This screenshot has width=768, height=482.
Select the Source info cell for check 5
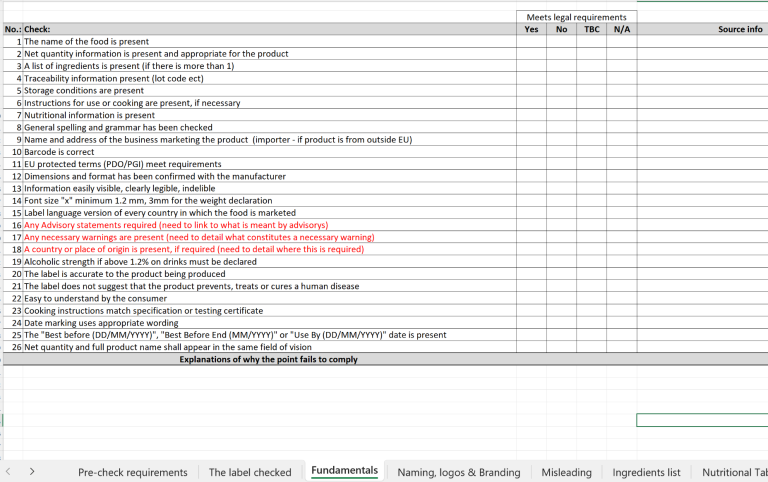coord(702,90)
